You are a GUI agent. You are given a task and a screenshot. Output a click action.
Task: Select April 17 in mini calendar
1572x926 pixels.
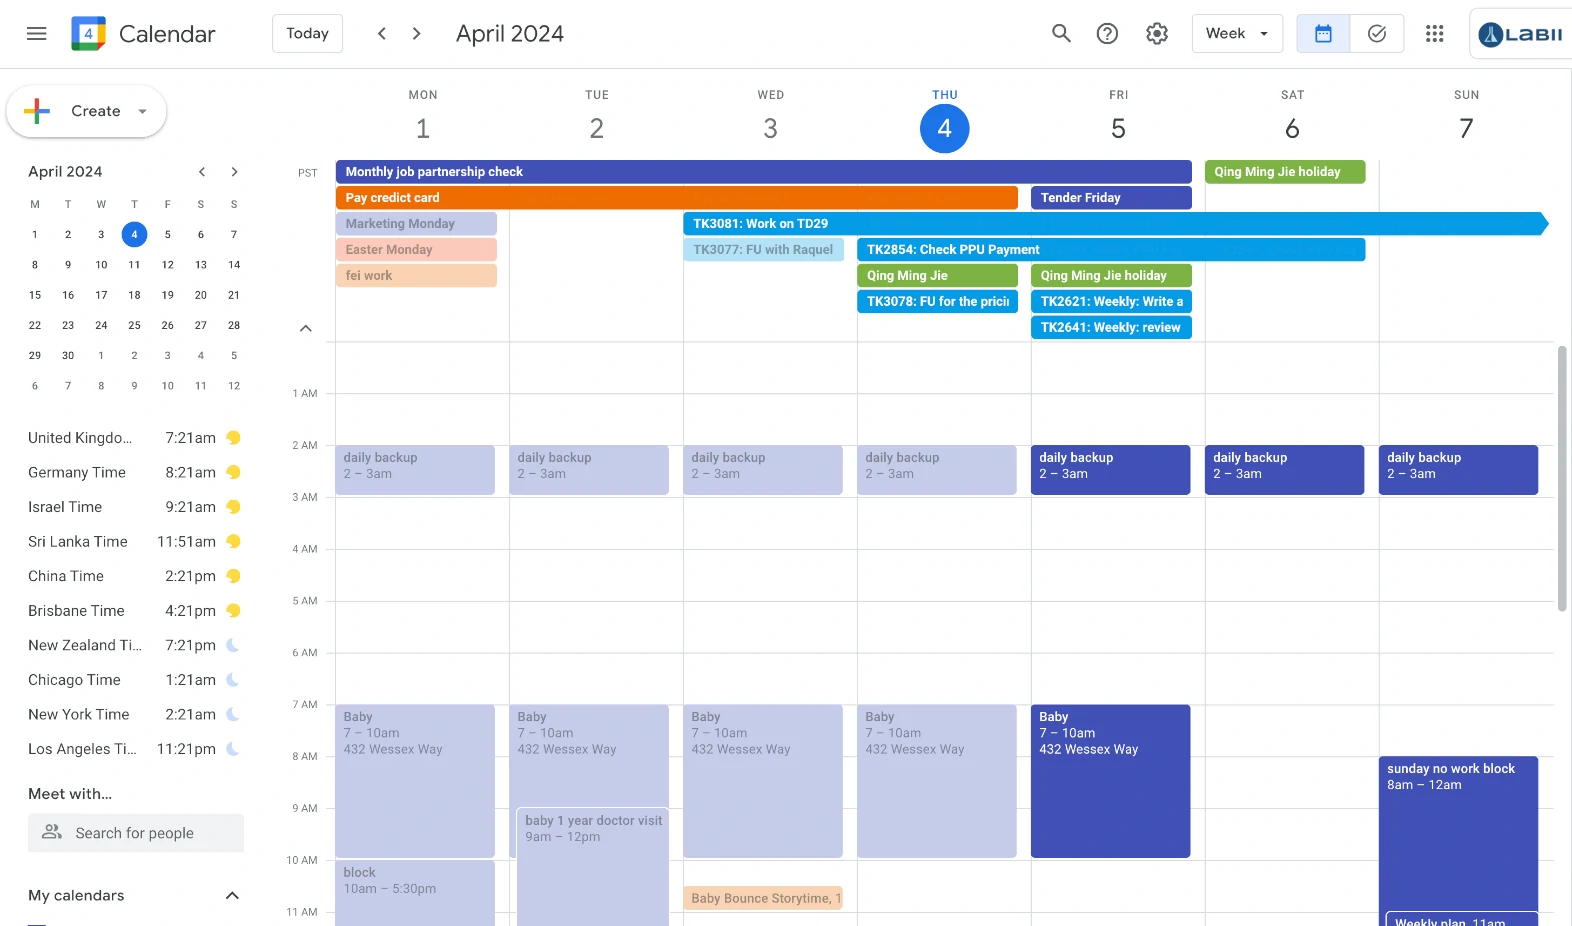tap(101, 295)
